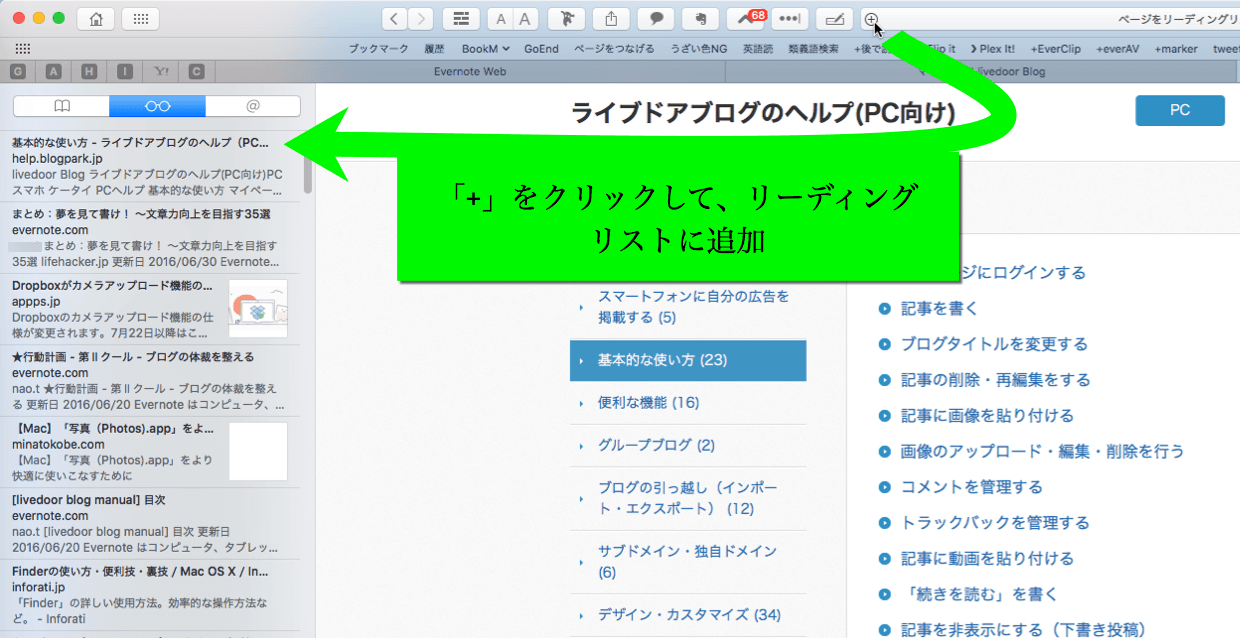Open サブドメイン・独自ドメイン (6) category
1240x638 pixels.
(x=688, y=561)
